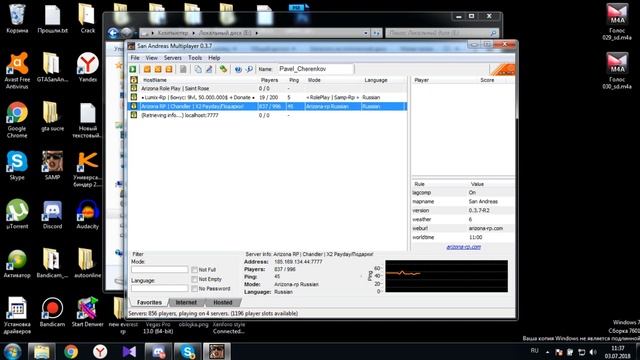This screenshot has width=640, height=360.
Task: Enable the No Password filter checkbox
Action: tap(194, 289)
